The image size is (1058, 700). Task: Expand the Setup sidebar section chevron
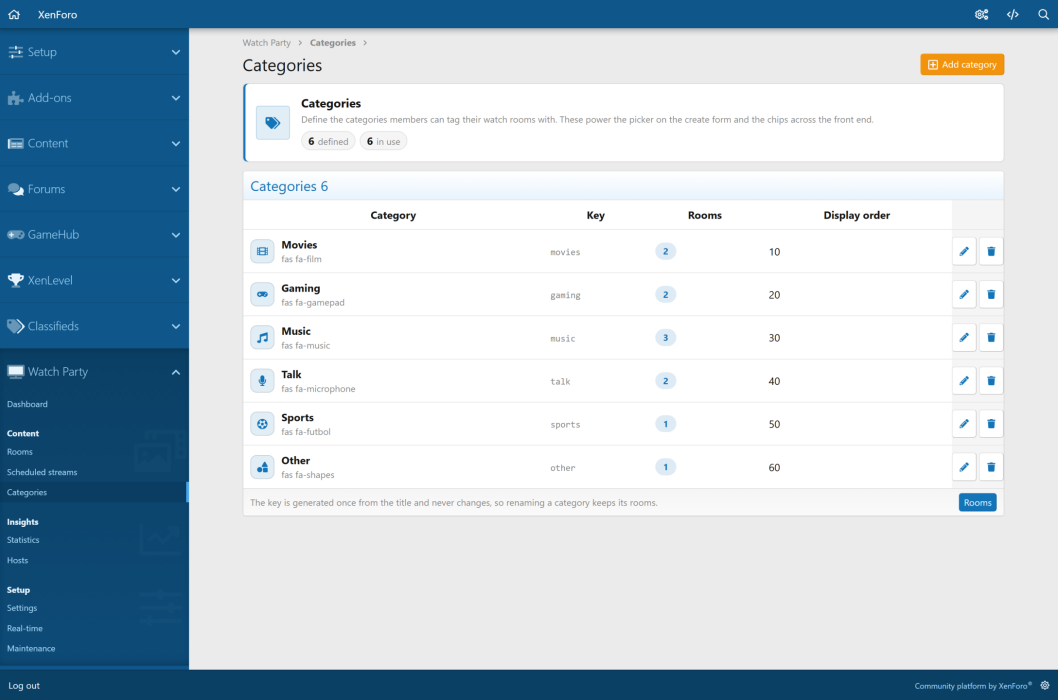tap(175, 52)
